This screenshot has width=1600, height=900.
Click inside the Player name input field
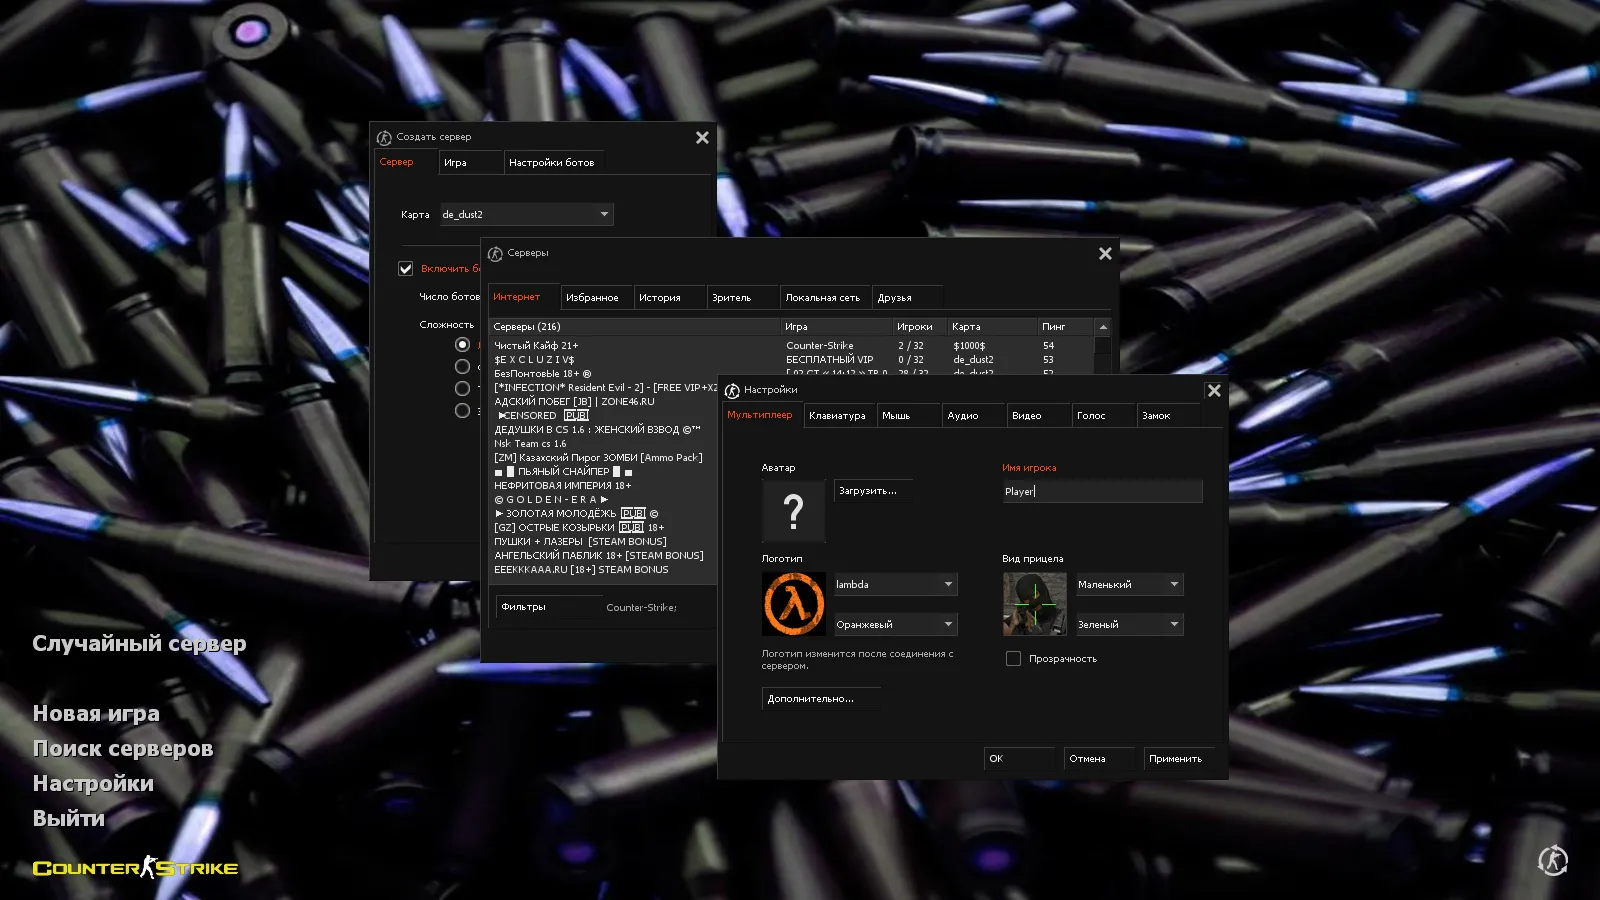click(1100, 491)
